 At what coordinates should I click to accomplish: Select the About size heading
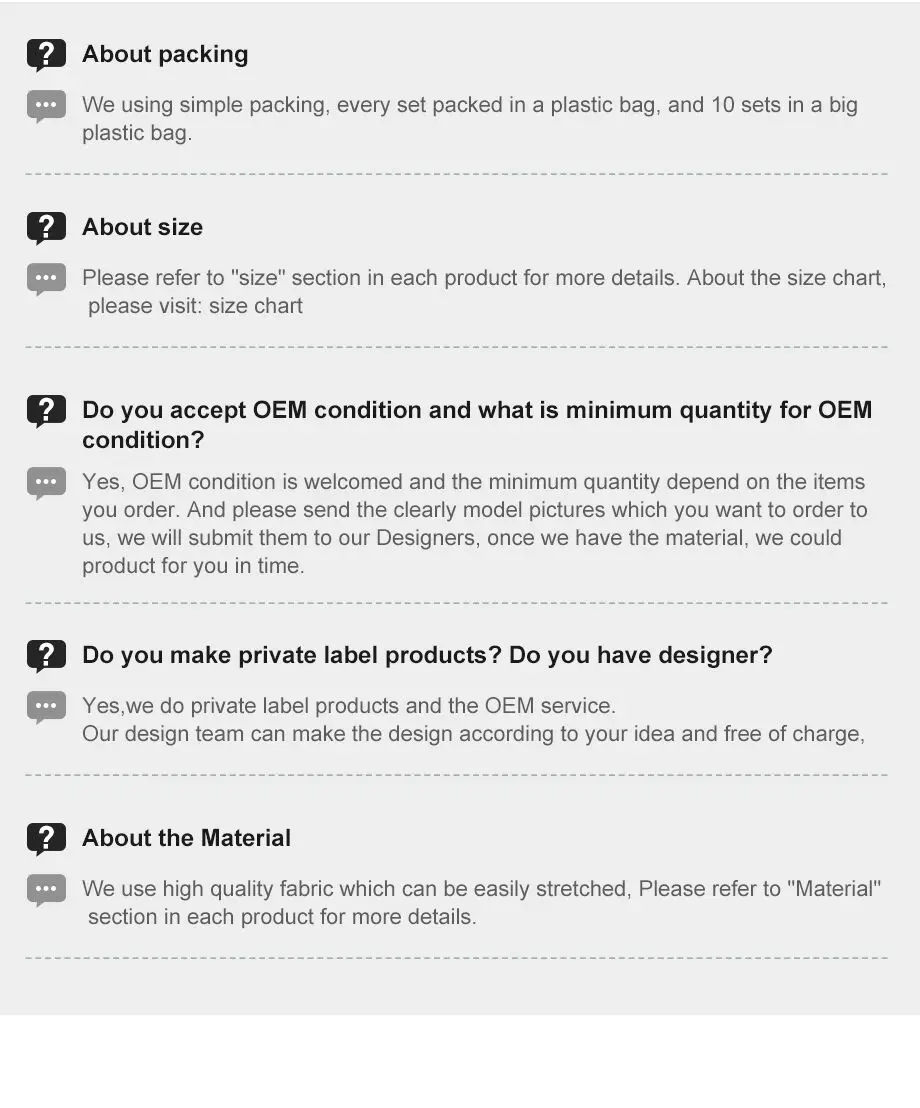142,227
